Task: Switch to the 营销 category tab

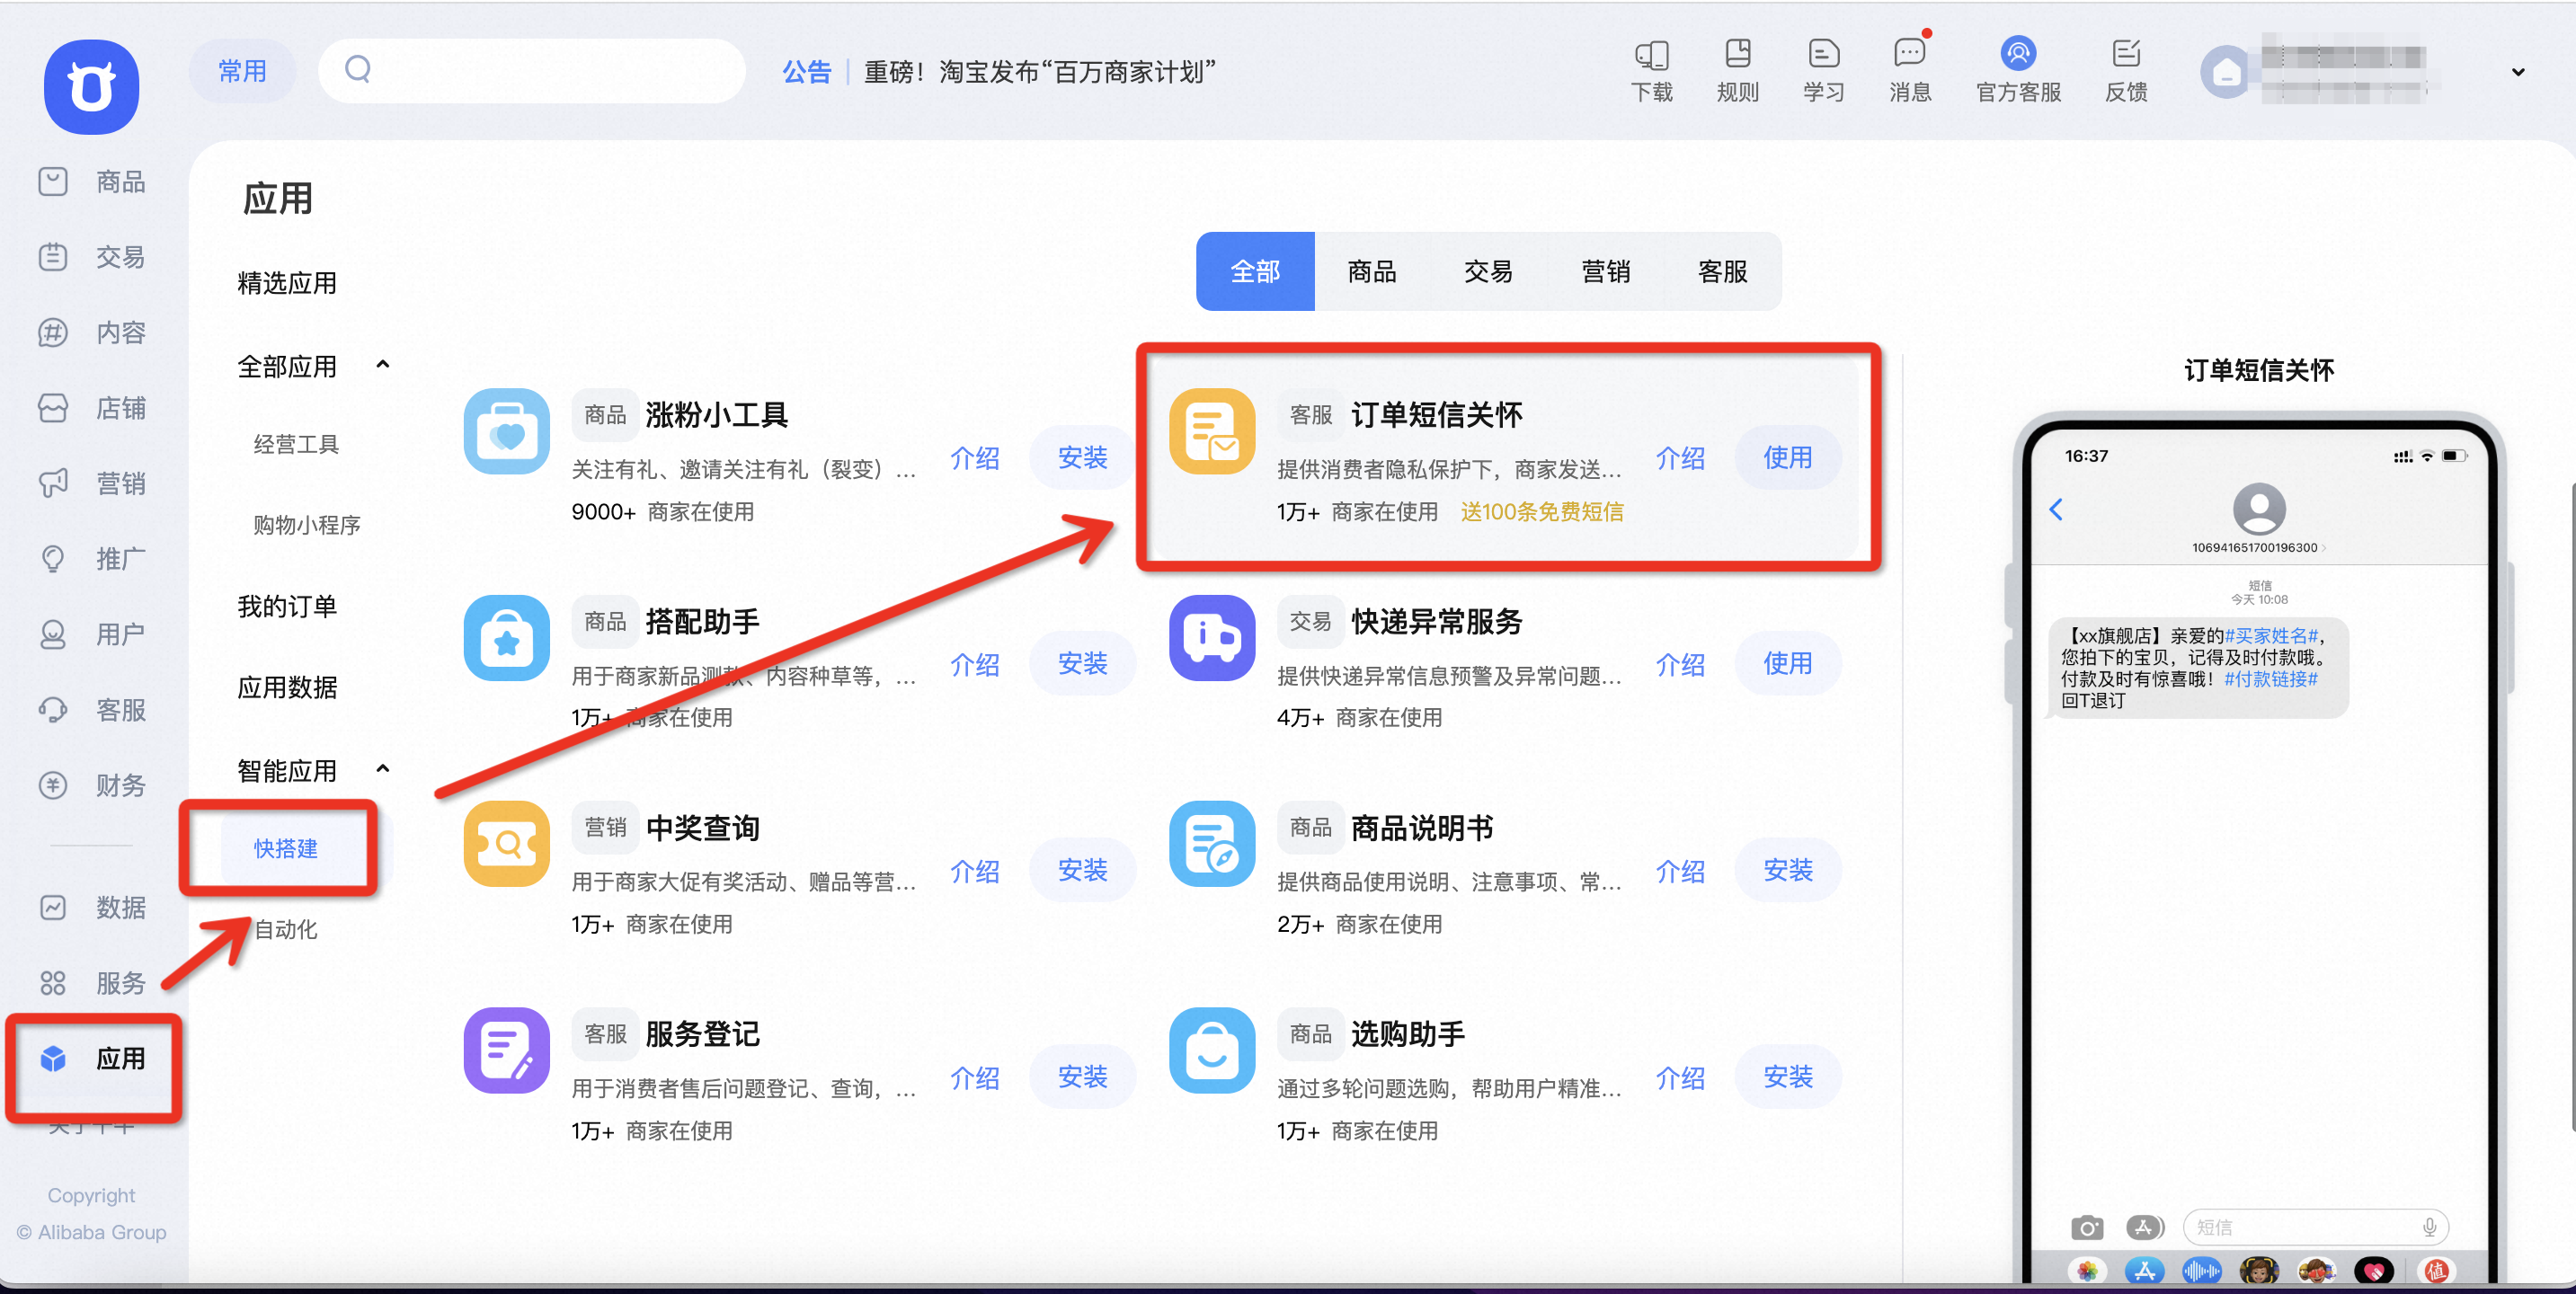Action: click(1605, 271)
